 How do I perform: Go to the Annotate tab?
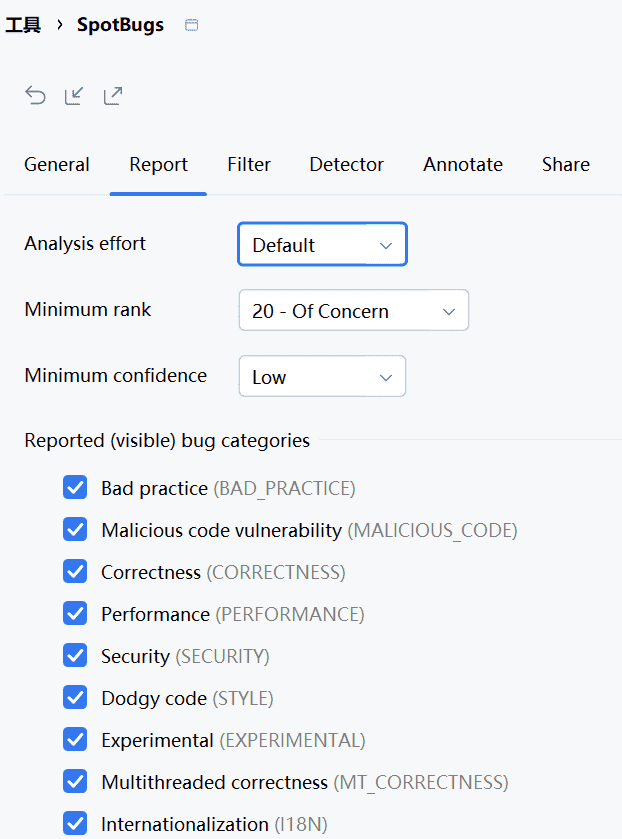point(463,165)
